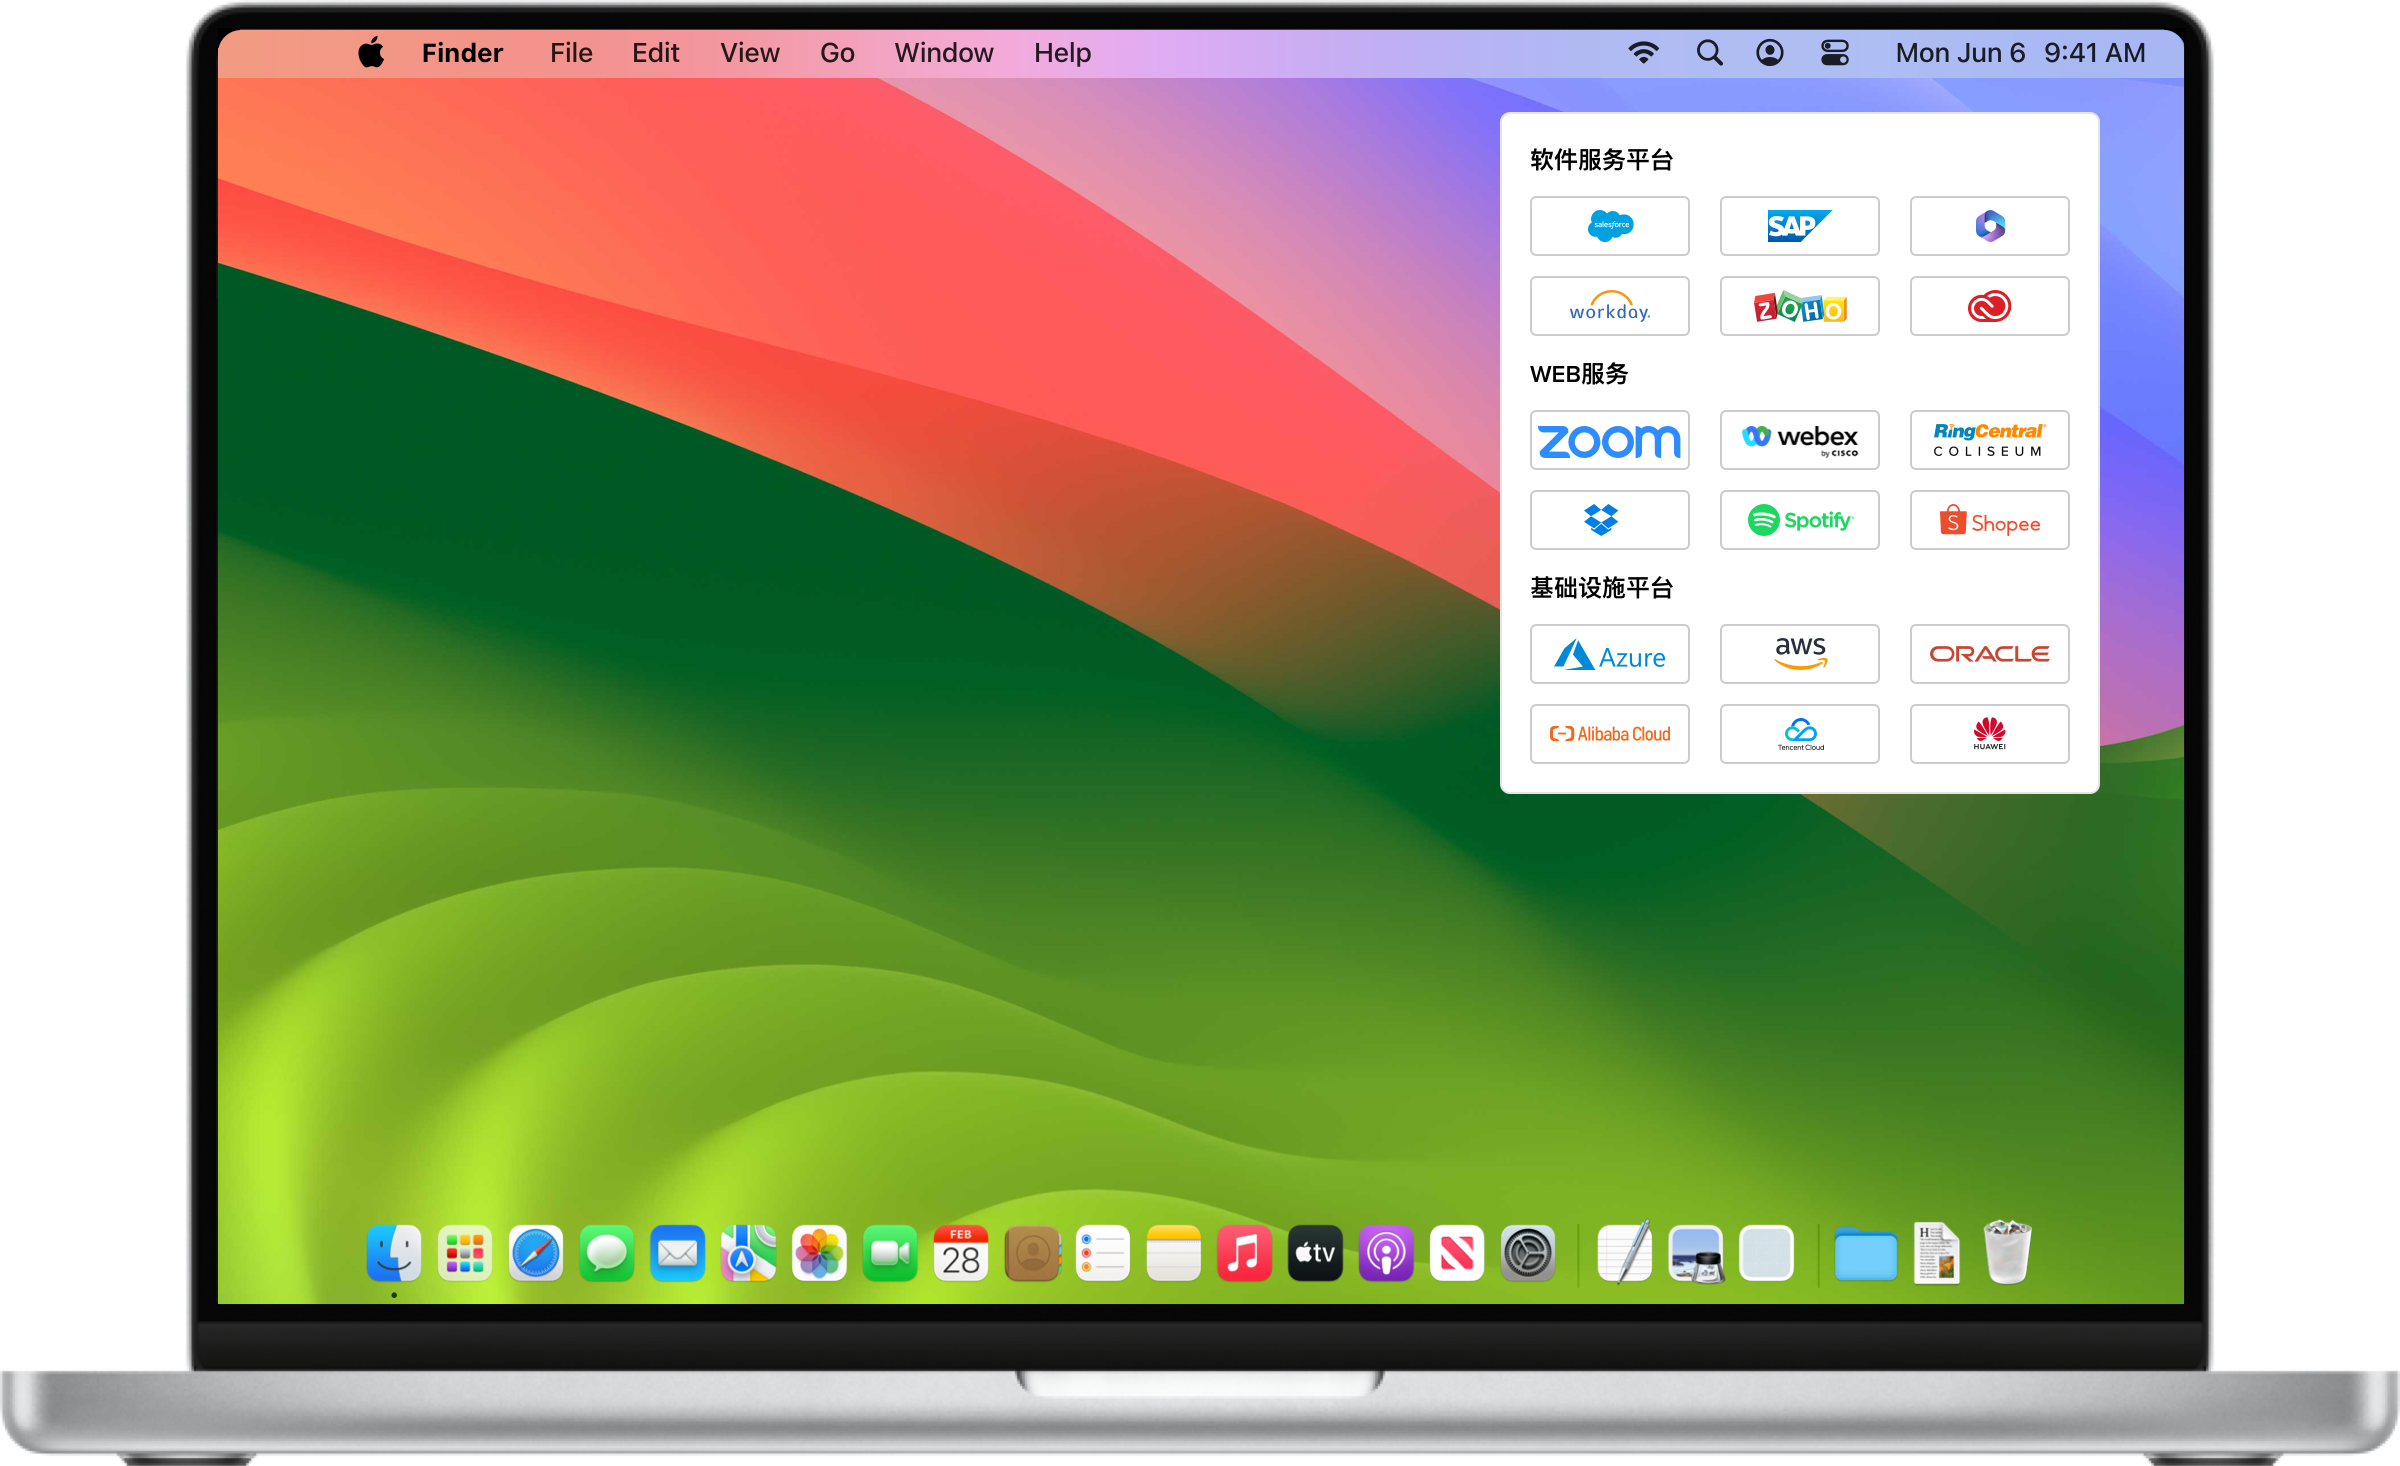
Task: Open the Help menu
Action: pos(1062,53)
